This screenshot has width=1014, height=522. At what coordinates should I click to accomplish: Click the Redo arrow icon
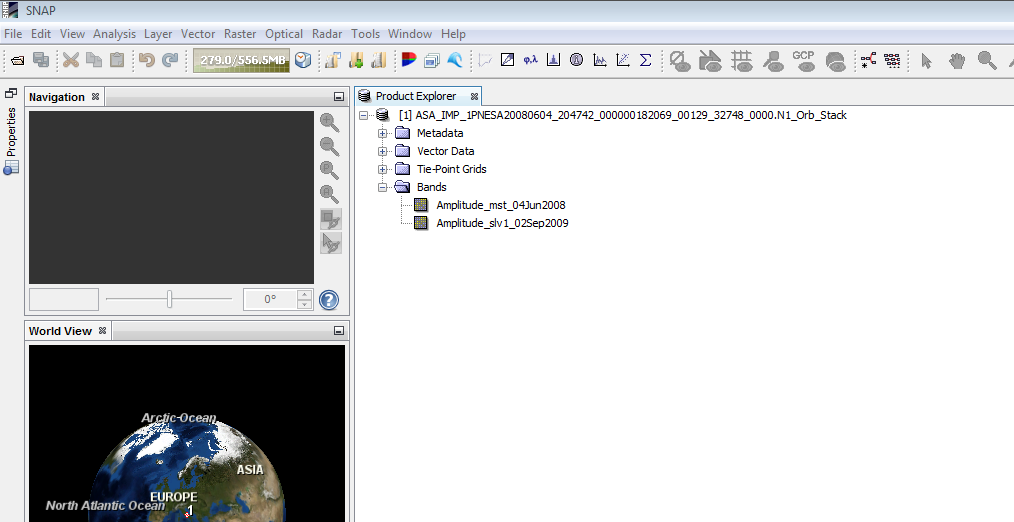click(x=170, y=60)
